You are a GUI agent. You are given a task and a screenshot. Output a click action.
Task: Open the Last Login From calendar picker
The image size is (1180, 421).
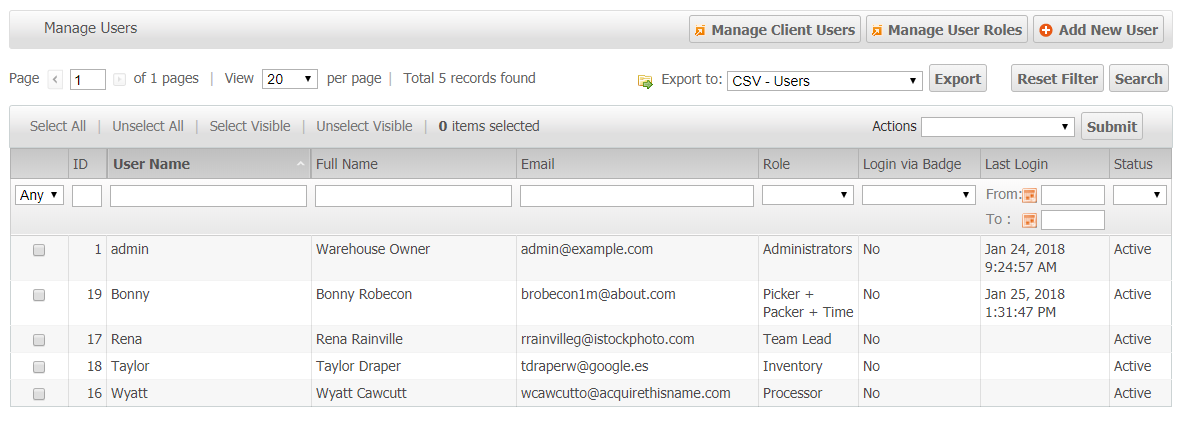tap(1030, 196)
